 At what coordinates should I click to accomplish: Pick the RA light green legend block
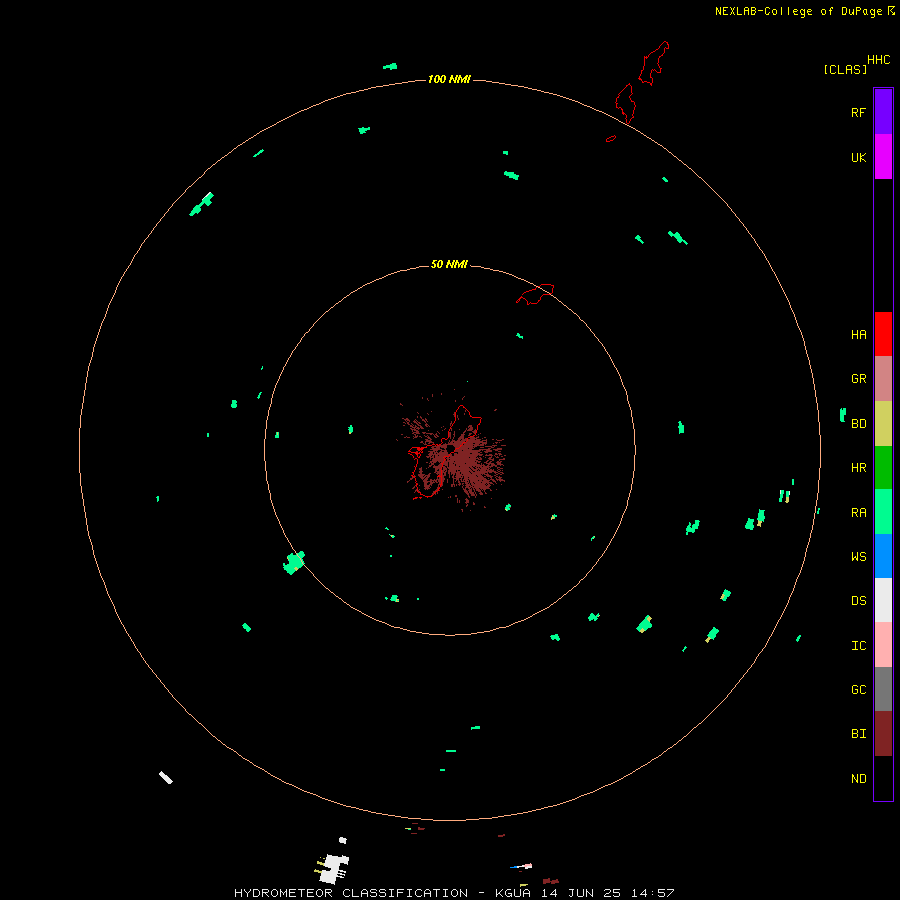tap(883, 512)
